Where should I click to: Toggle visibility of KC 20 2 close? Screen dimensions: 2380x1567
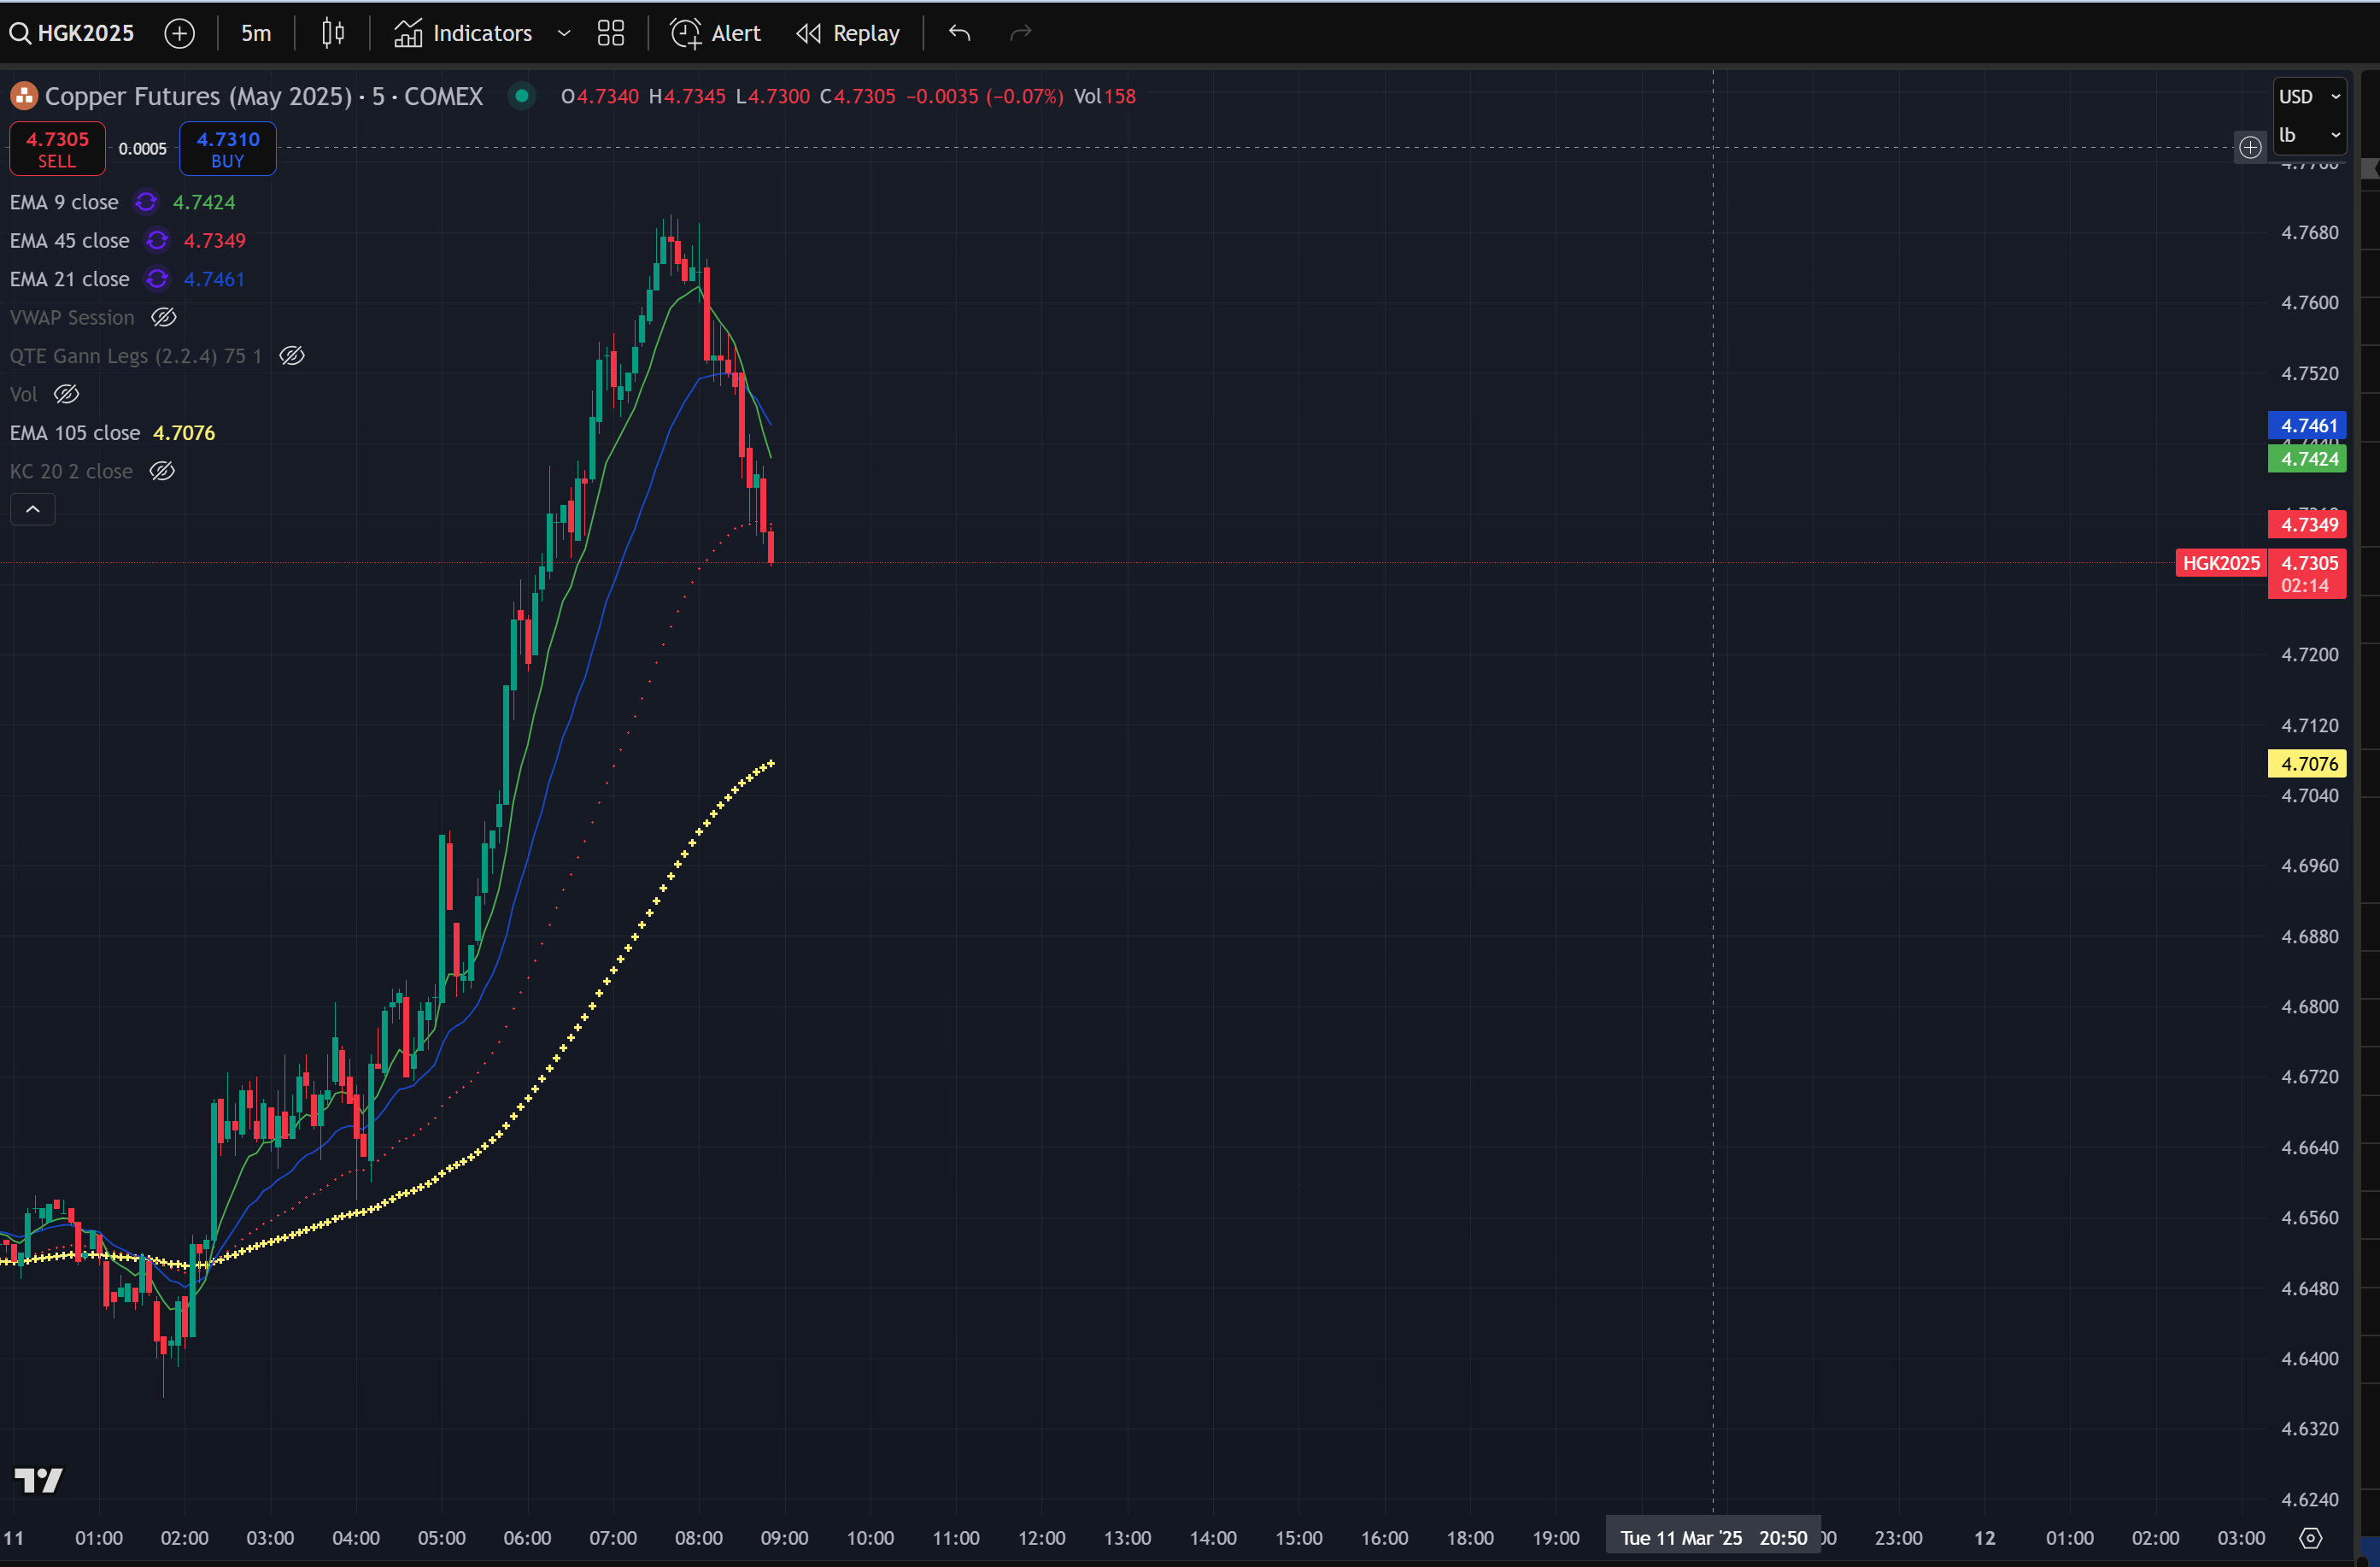[x=162, y=471]
